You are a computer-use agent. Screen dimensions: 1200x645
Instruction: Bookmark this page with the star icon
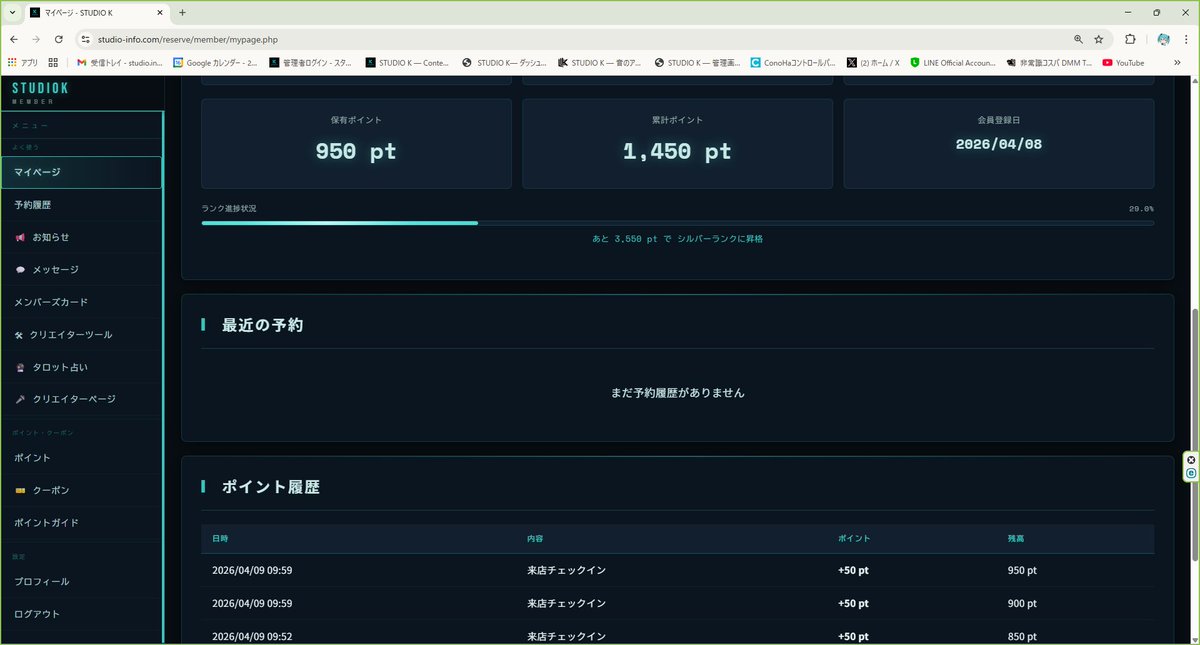(1099, 39)
